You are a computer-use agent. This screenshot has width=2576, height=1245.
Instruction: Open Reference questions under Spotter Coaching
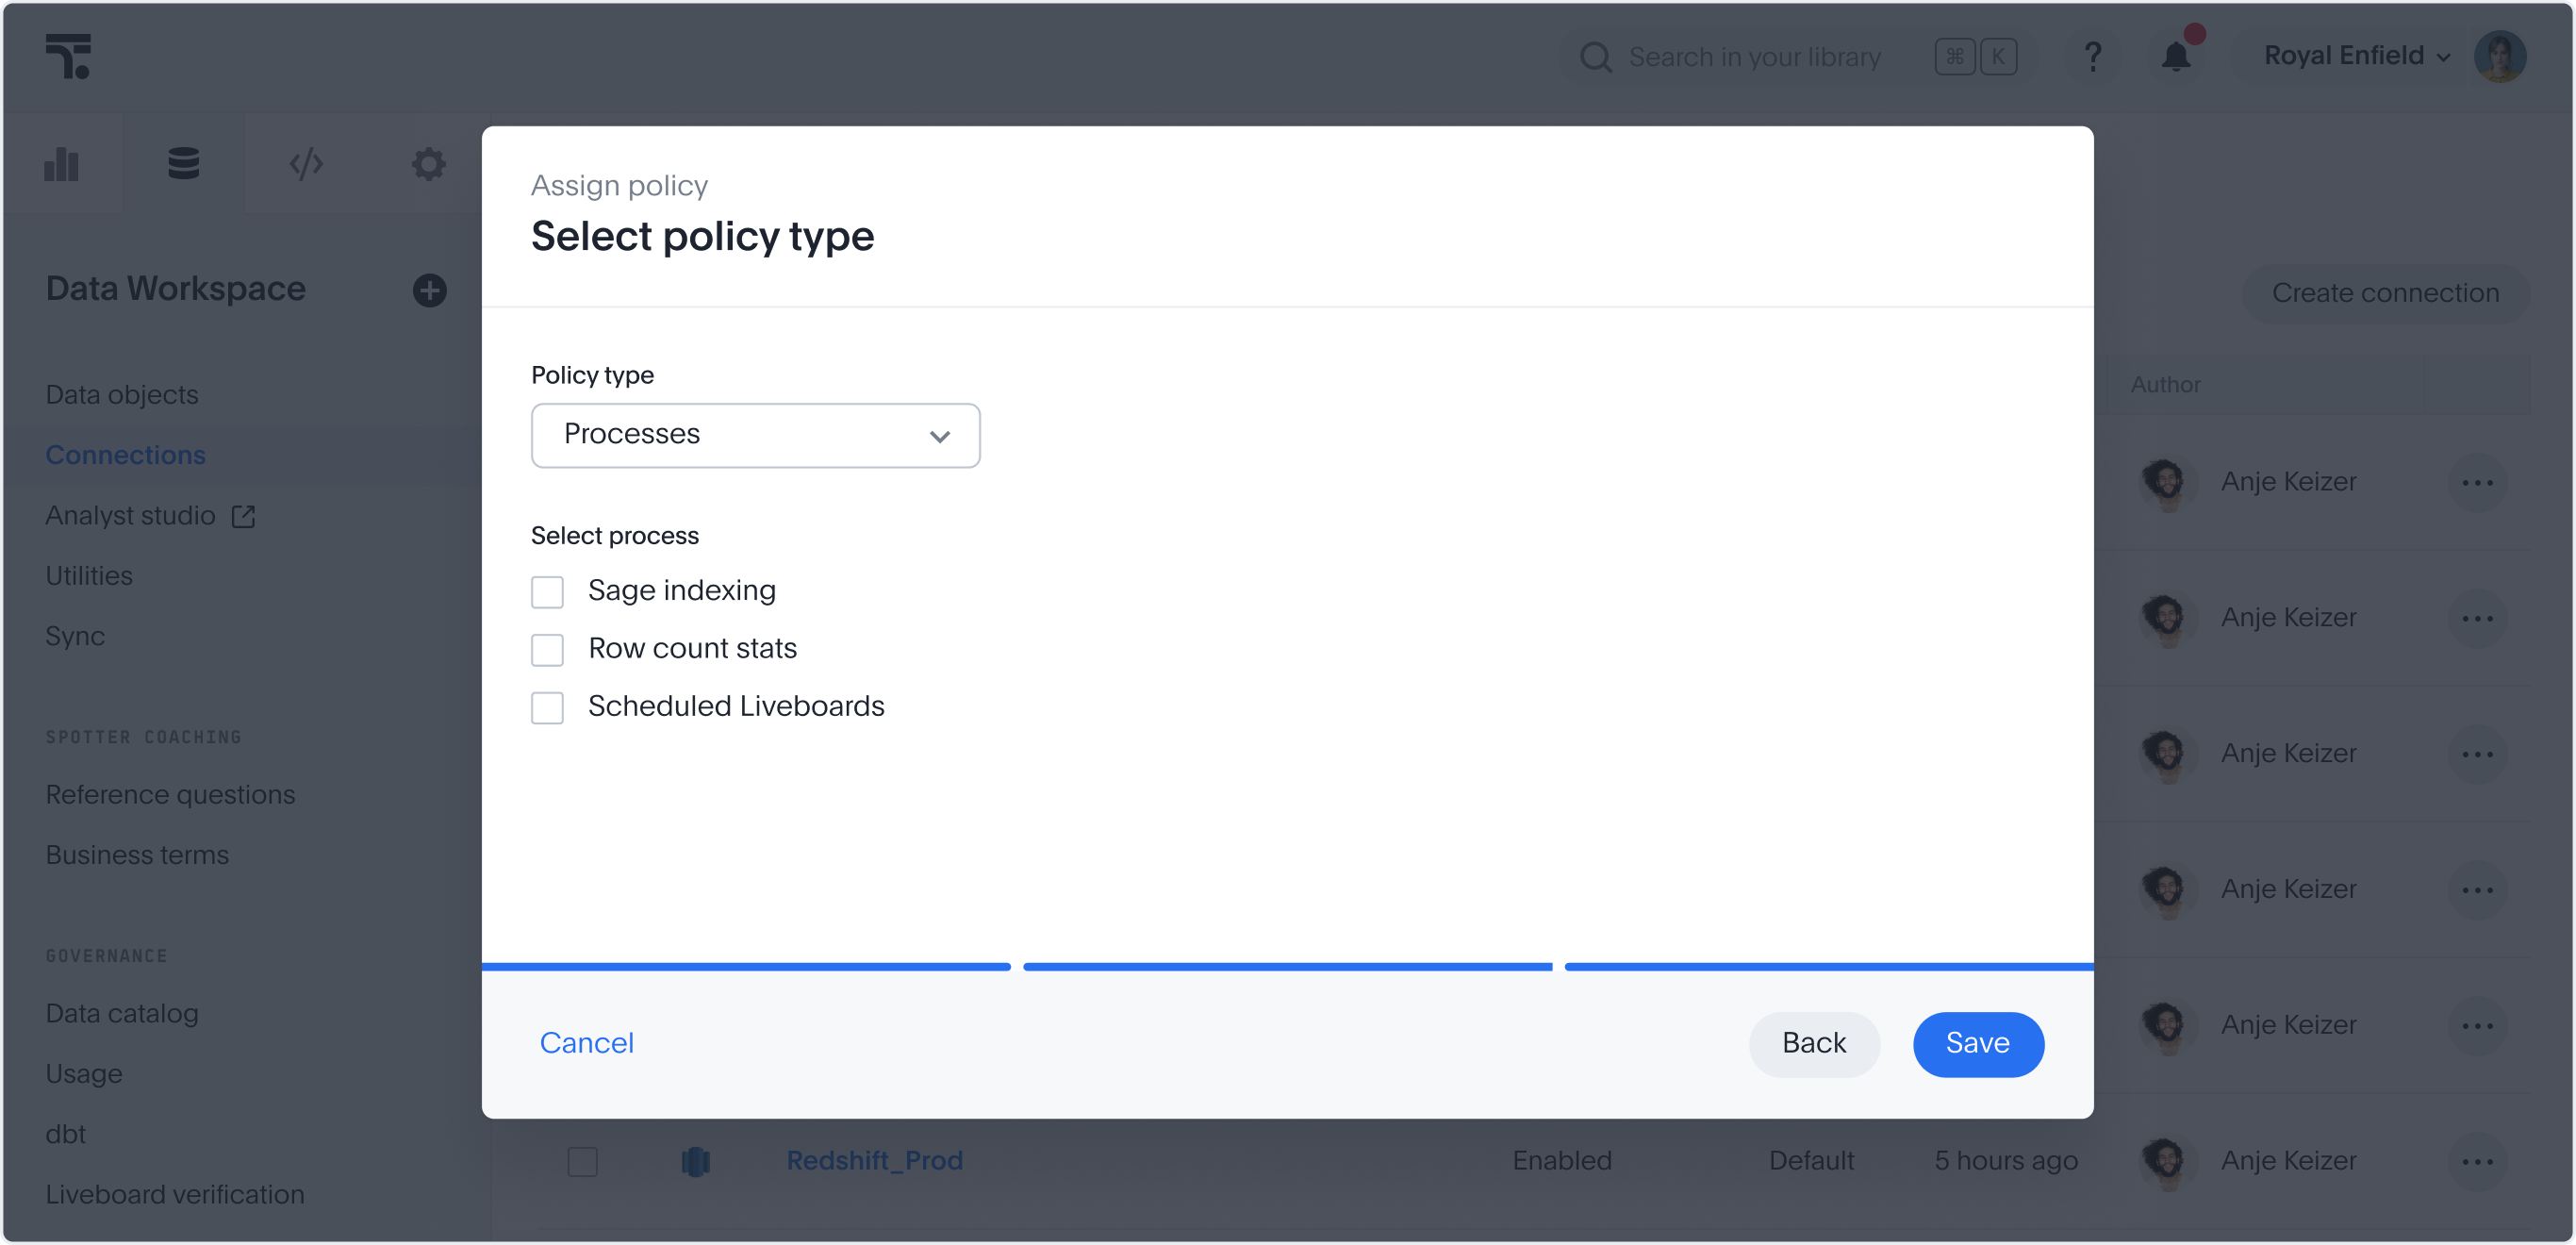tap(170, 795)
